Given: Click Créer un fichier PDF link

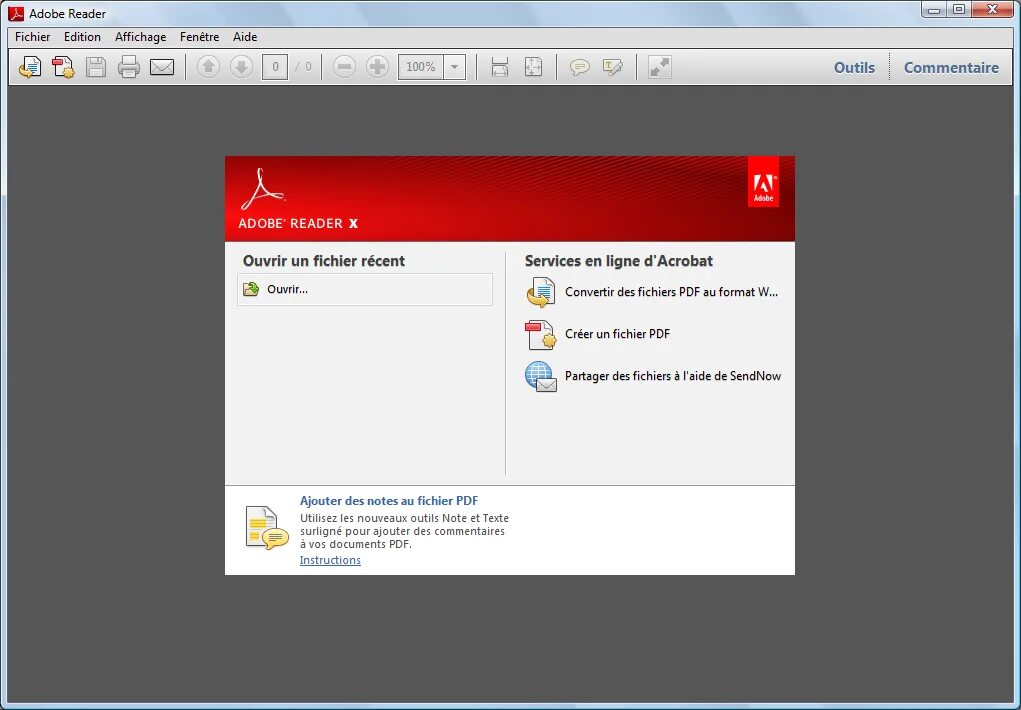Looking at the screenshot, I should tap(617, 334).
